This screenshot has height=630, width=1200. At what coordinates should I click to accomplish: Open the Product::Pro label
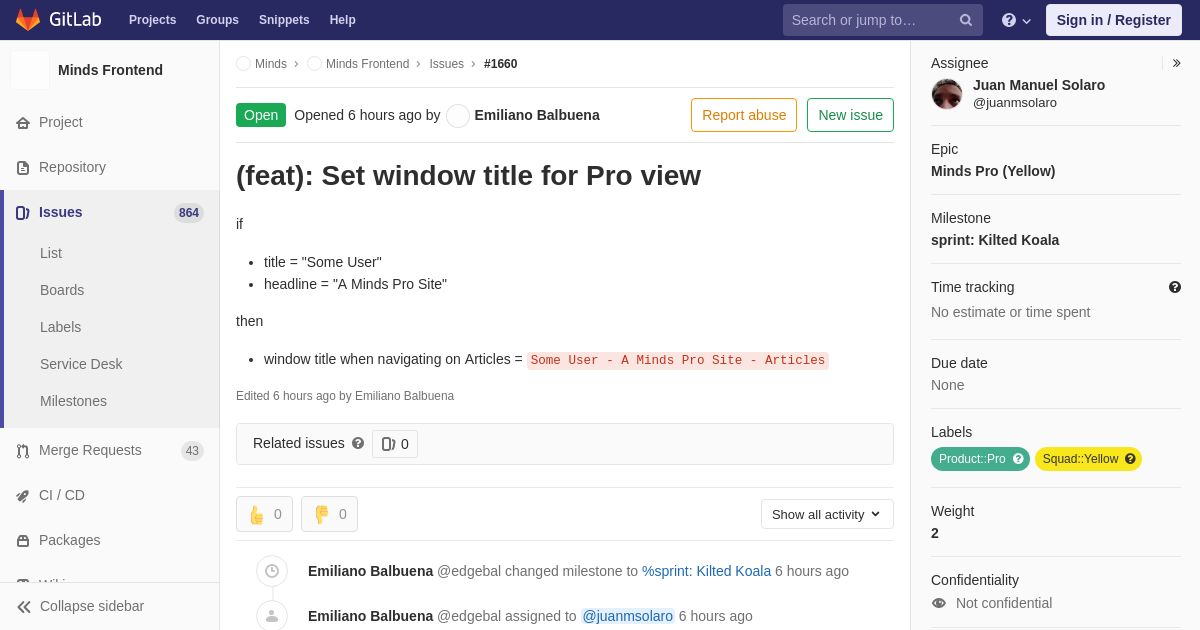click(971, 459)
